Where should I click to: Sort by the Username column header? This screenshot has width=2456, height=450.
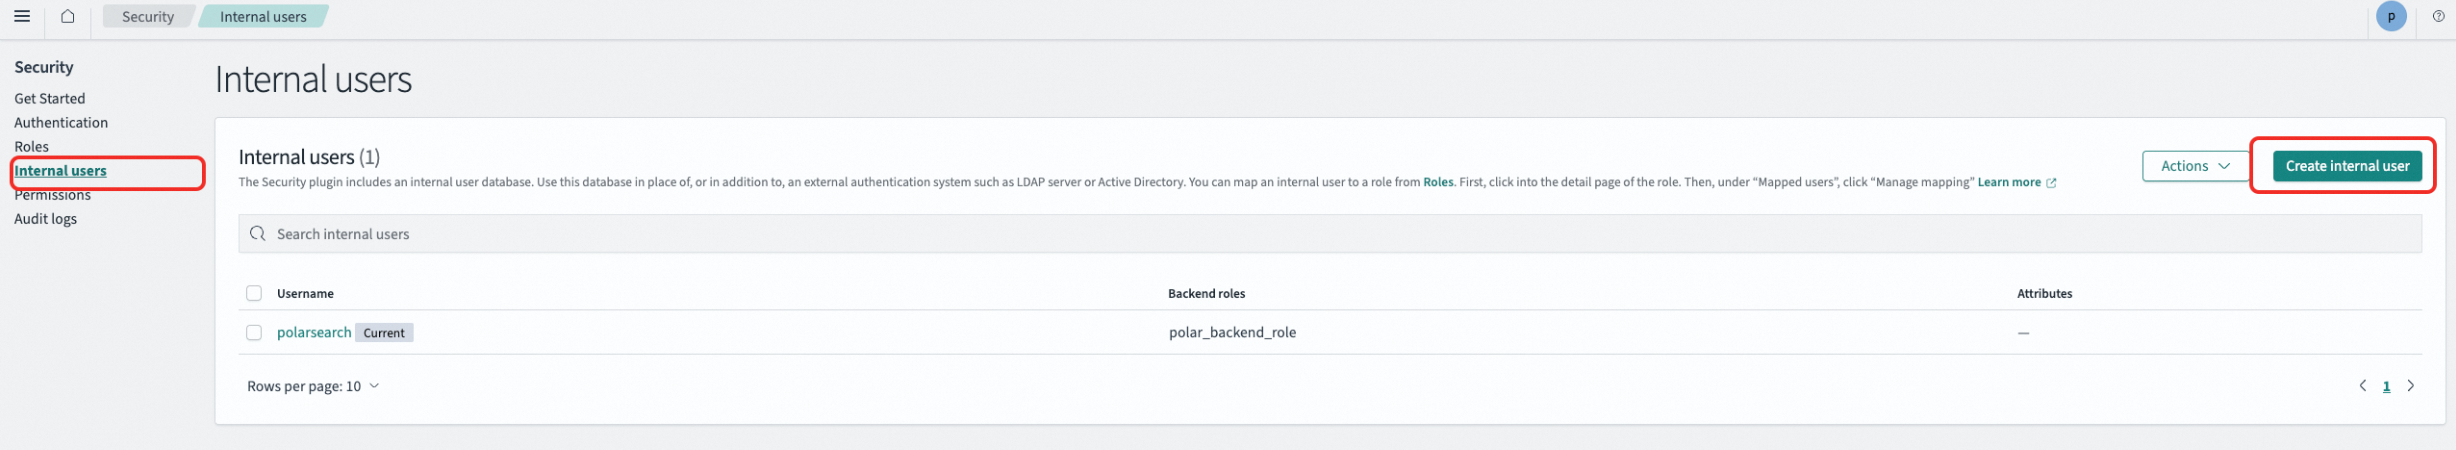coord(305,293)
